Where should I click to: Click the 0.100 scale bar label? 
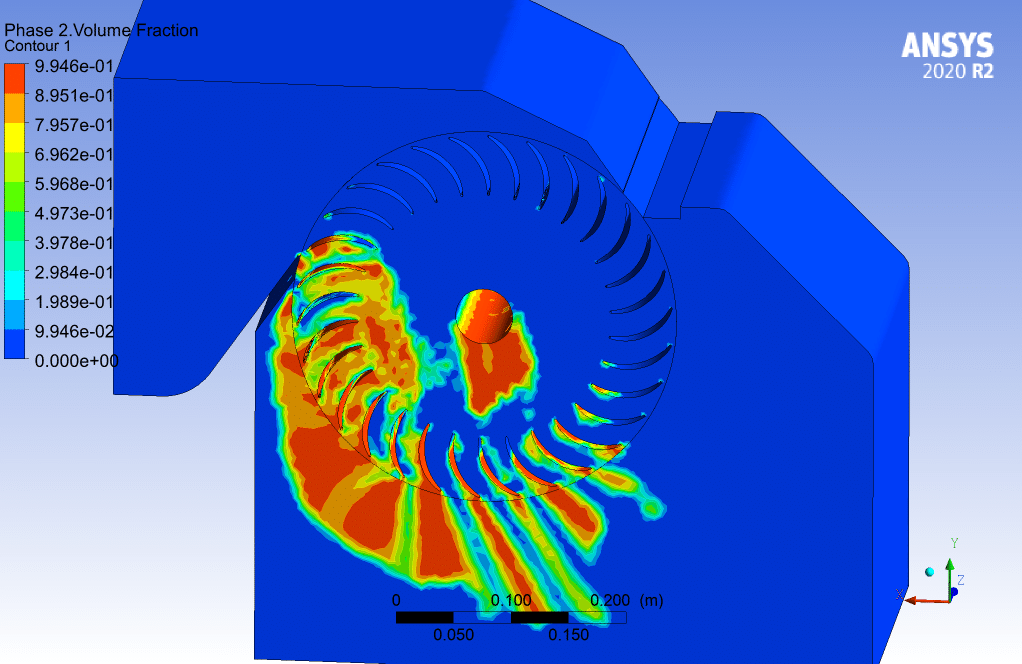coord(513,600)
